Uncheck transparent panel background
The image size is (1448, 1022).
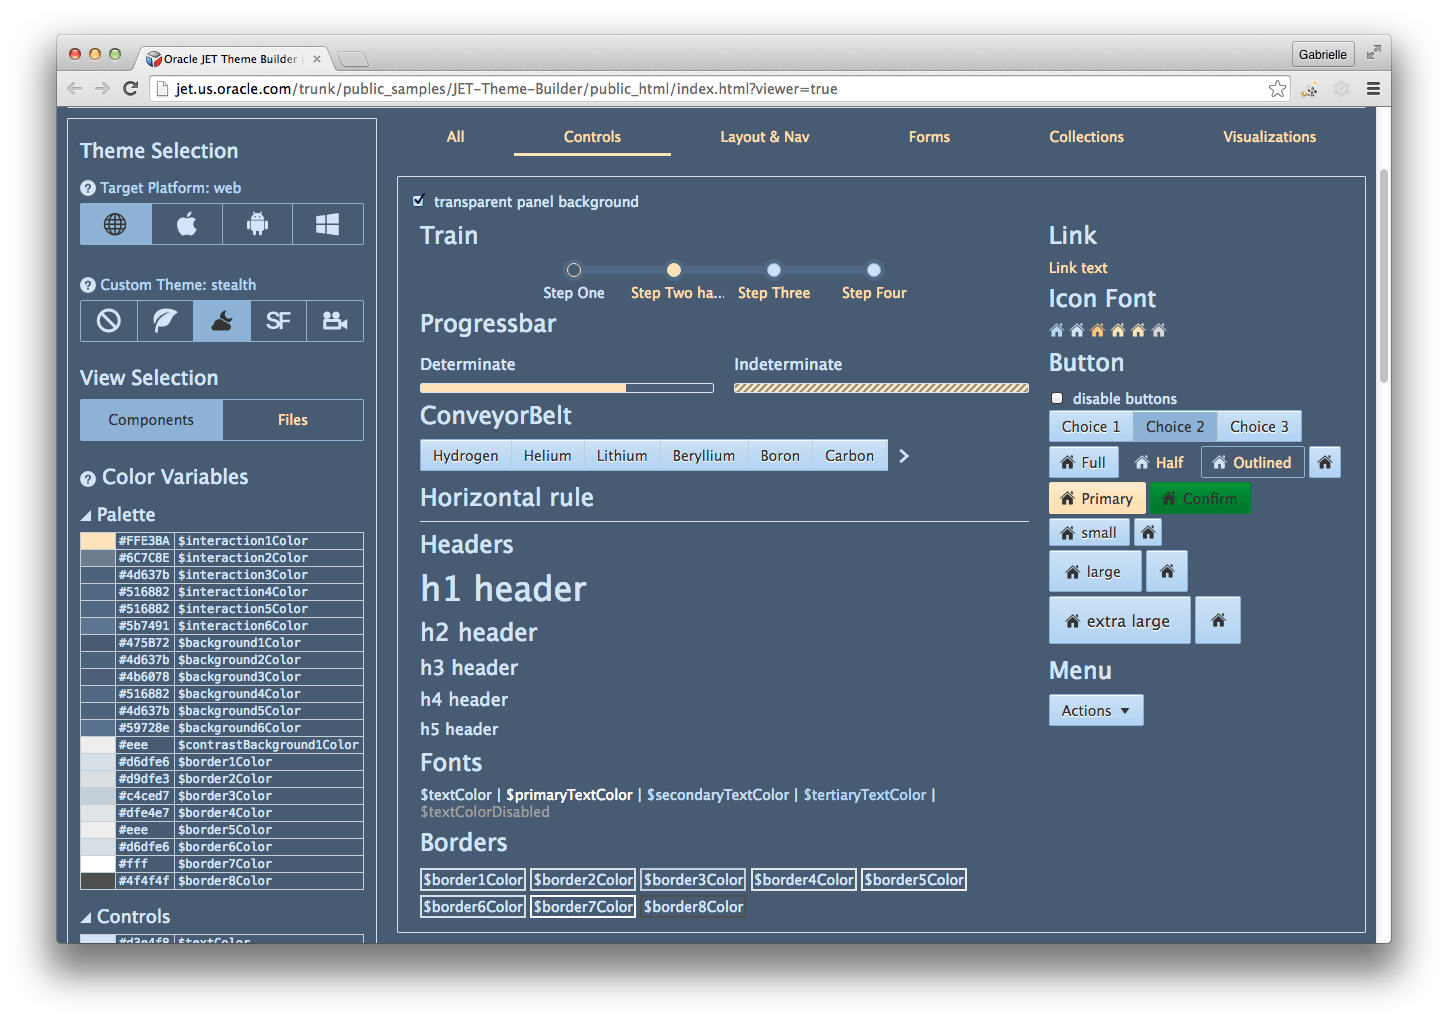[x=418, y=201]
